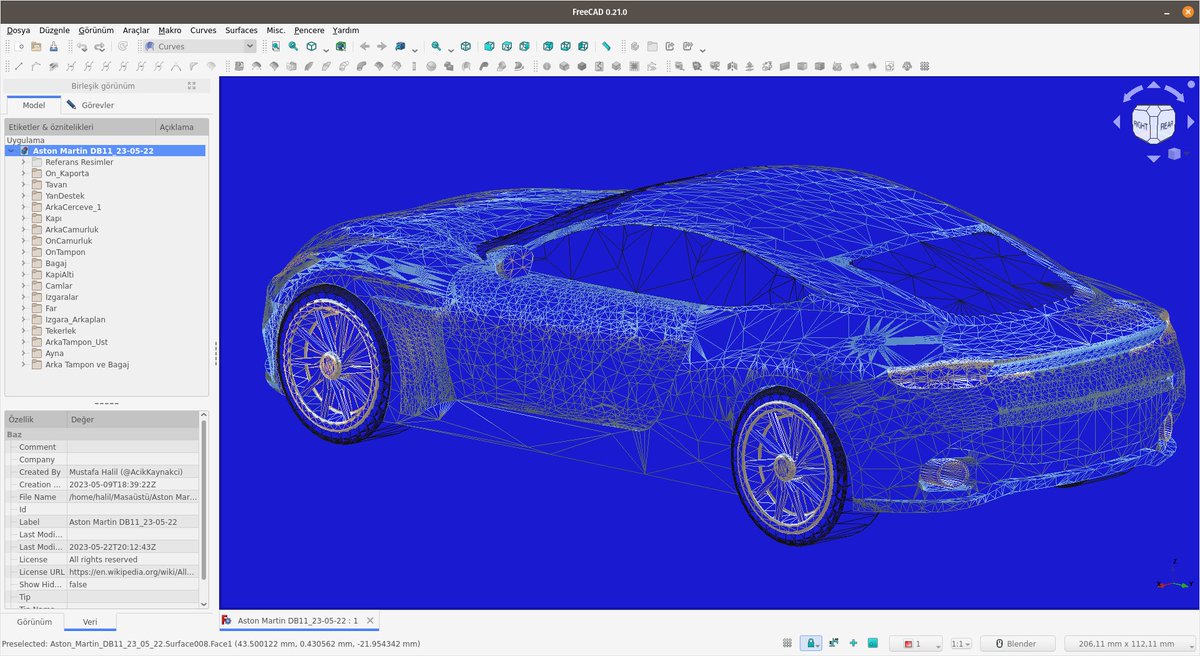
Task: Click the zoom magnifier tool icon
Action: 436,46
